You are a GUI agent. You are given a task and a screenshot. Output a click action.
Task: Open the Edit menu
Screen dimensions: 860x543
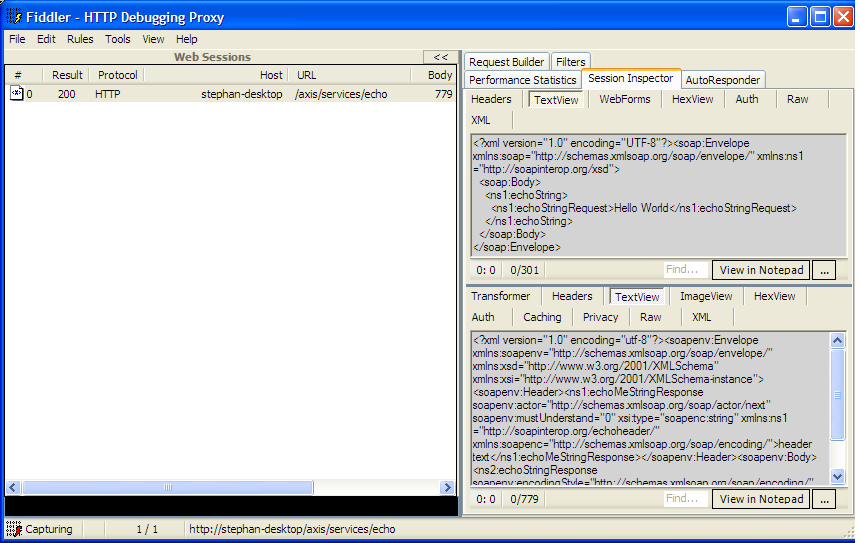(46, 39)
